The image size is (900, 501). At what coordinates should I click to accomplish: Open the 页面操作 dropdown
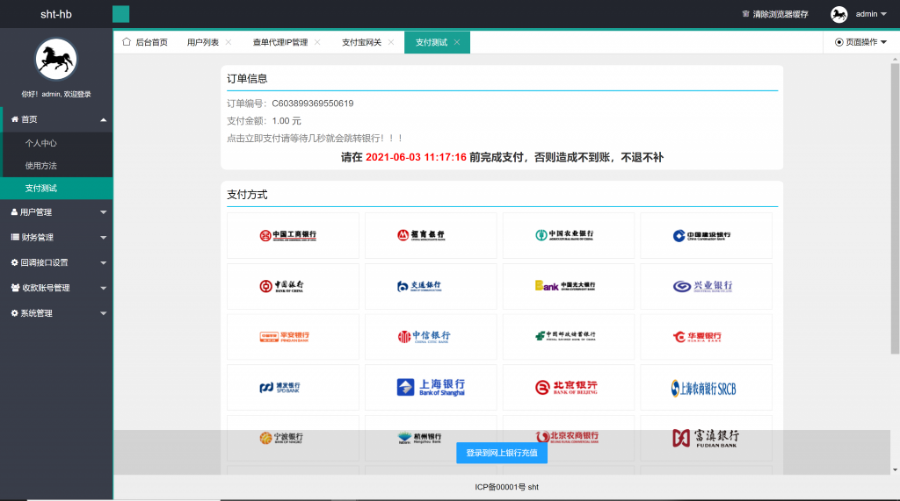point(860,42)
